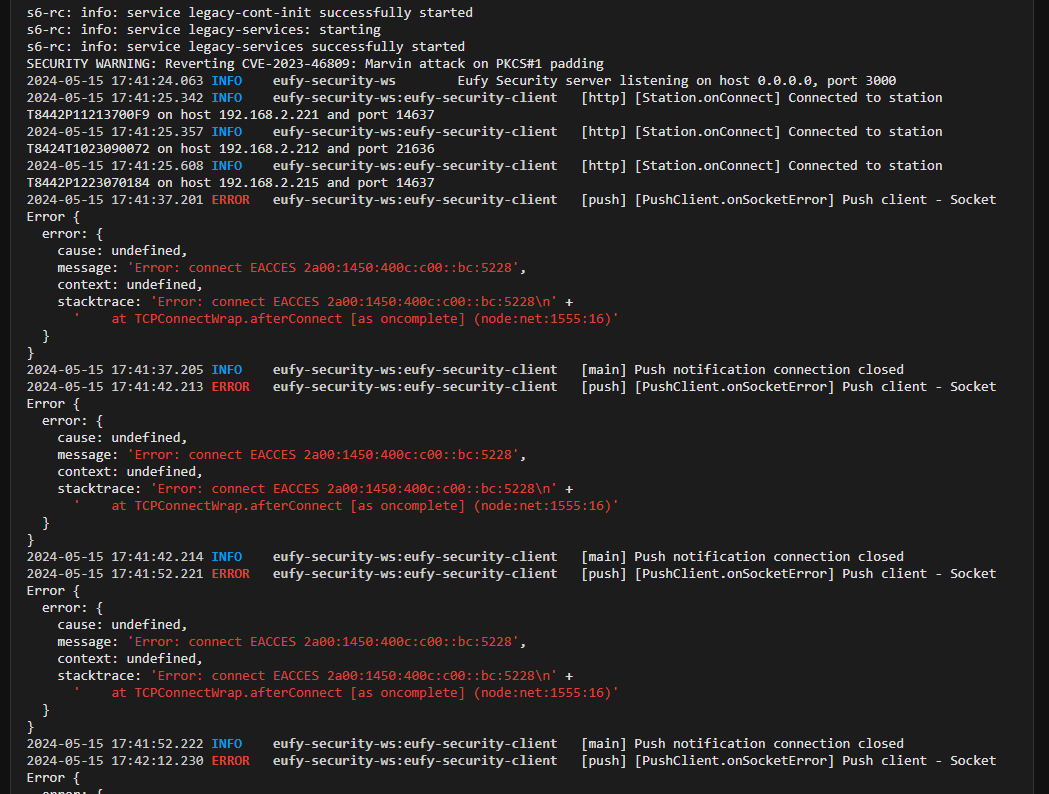Select timestamp 17:41:25.357
1049x794 pixels.
coord(157,132)
